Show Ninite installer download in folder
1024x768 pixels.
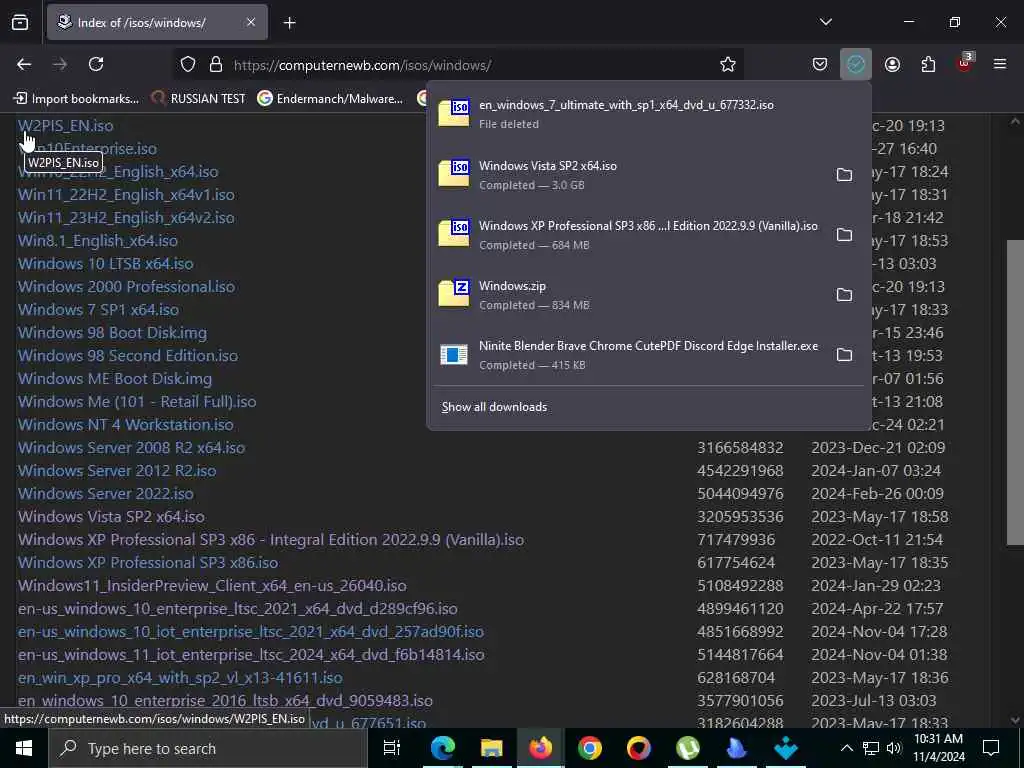[844, 355]
